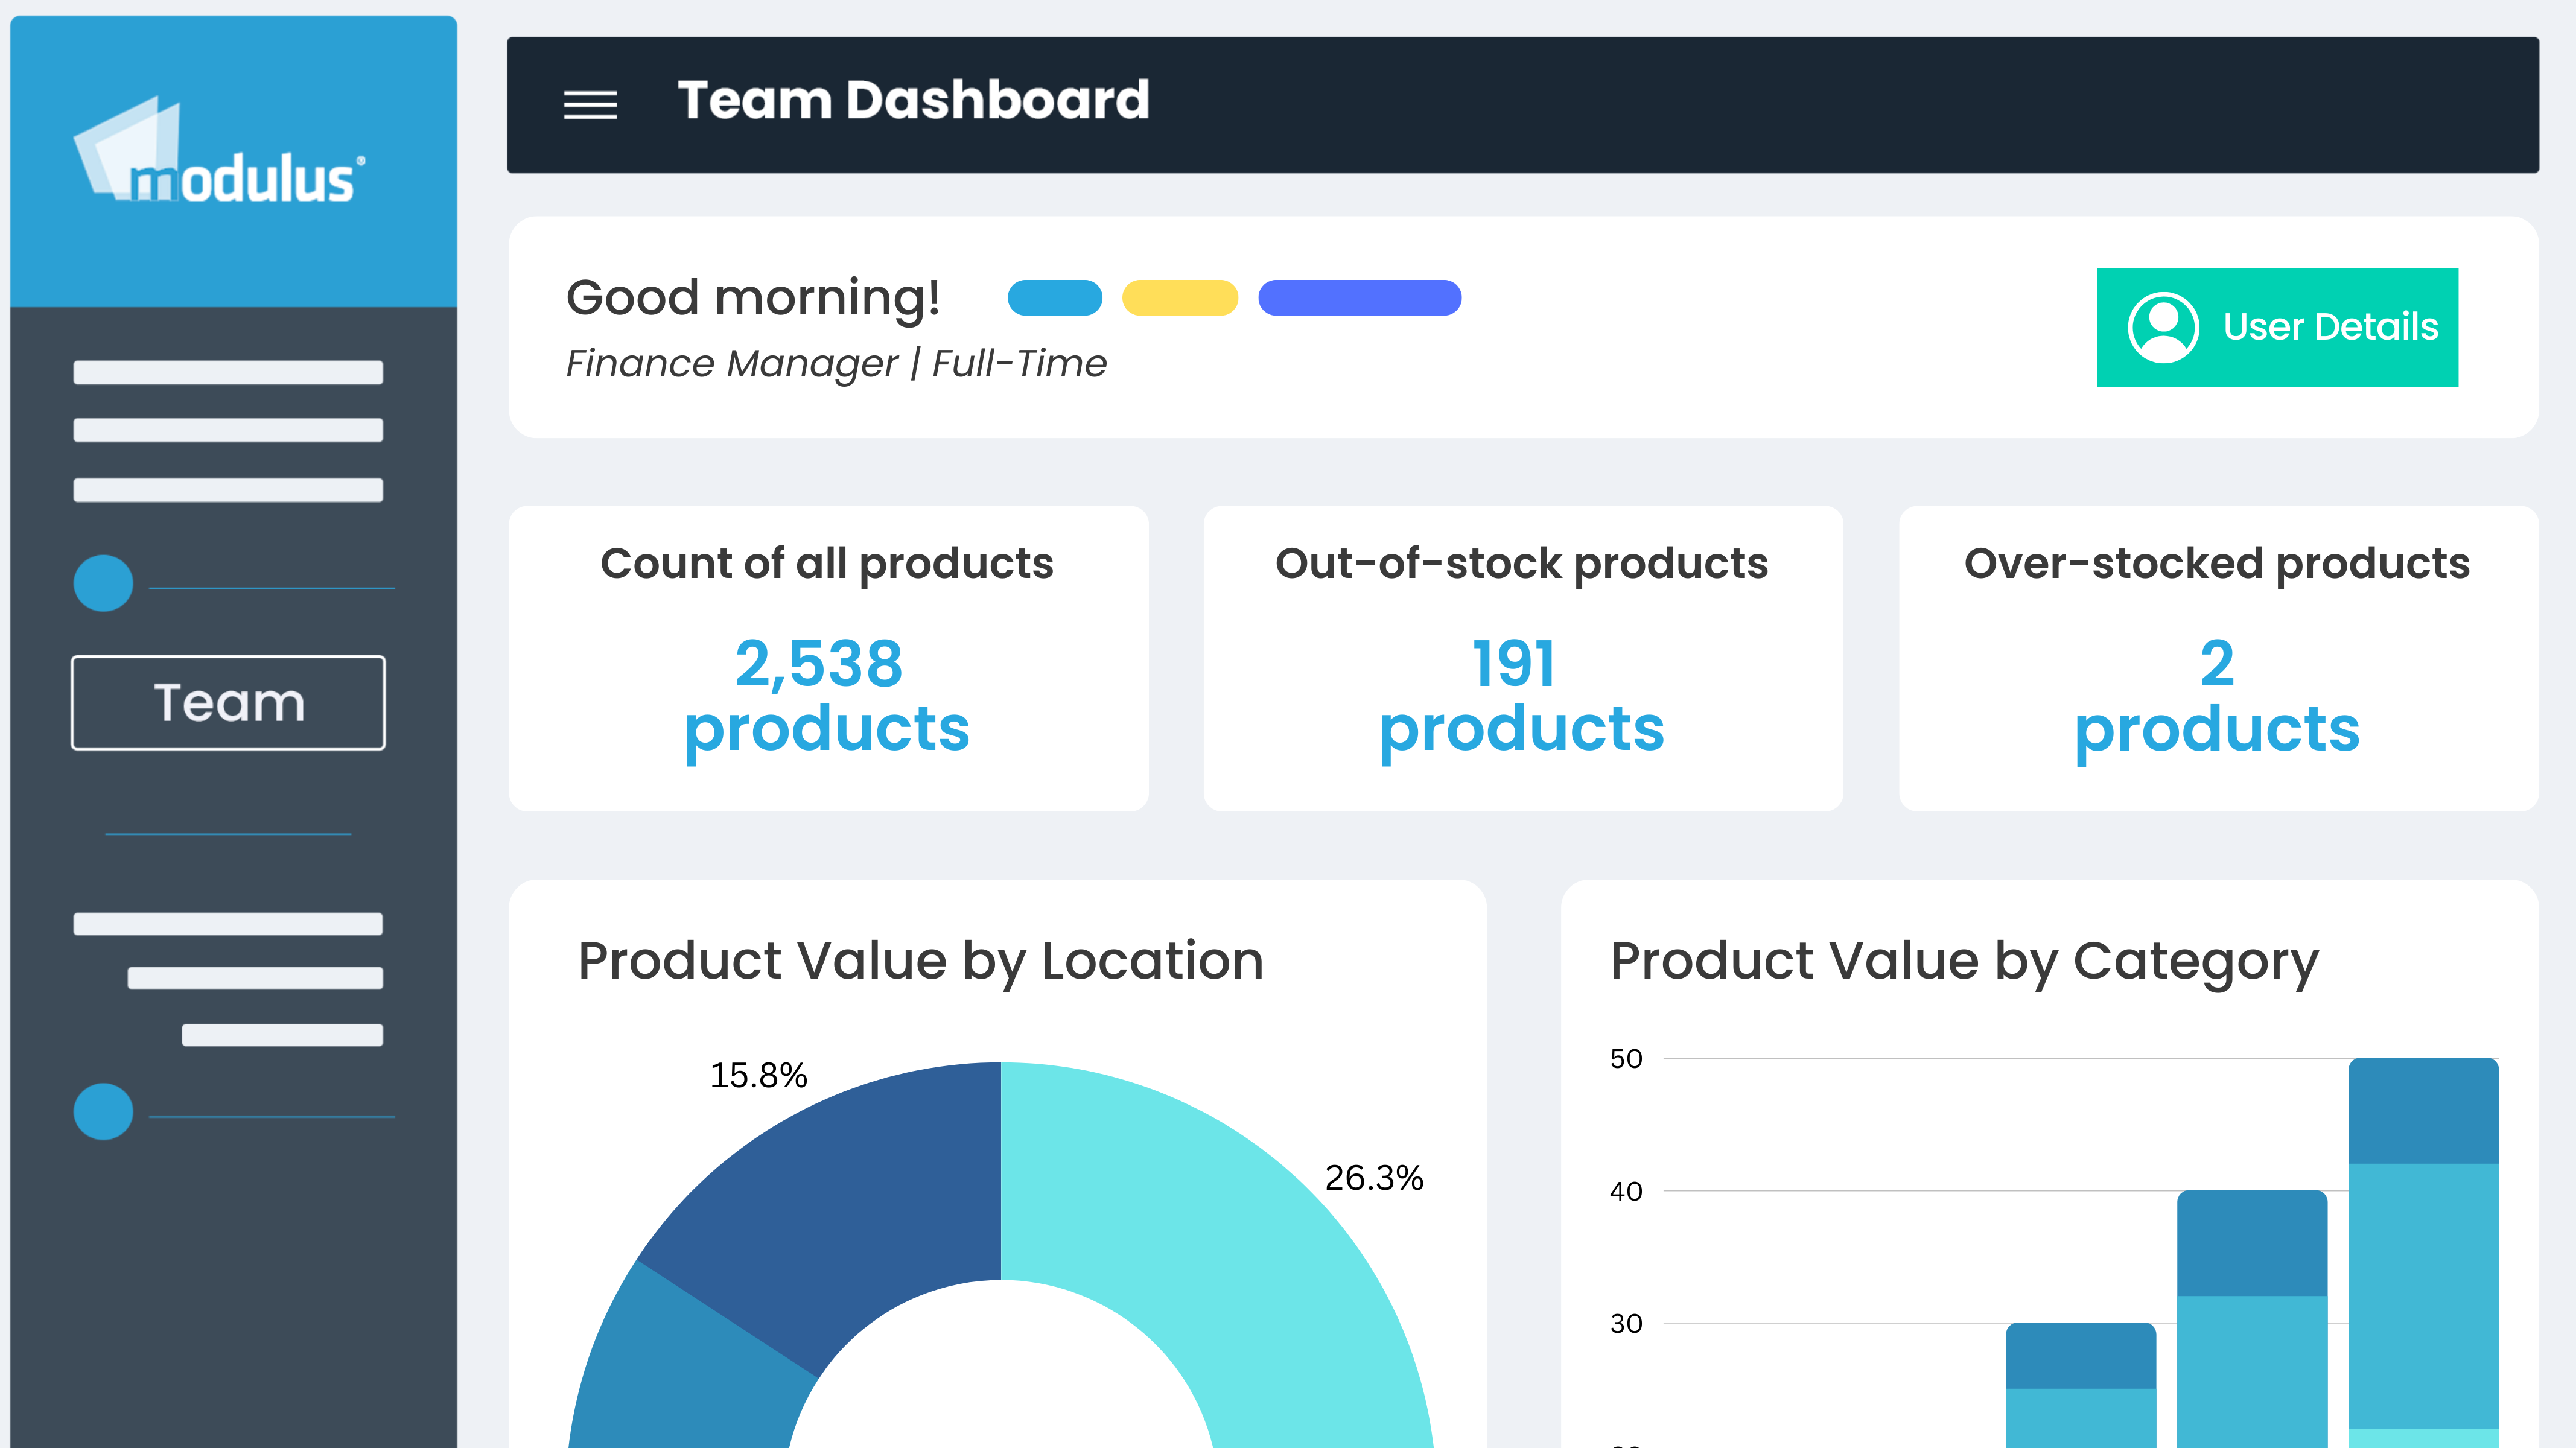Open the User Details button
The height and width of the screenshot is (1448, 2576).
2277,327
